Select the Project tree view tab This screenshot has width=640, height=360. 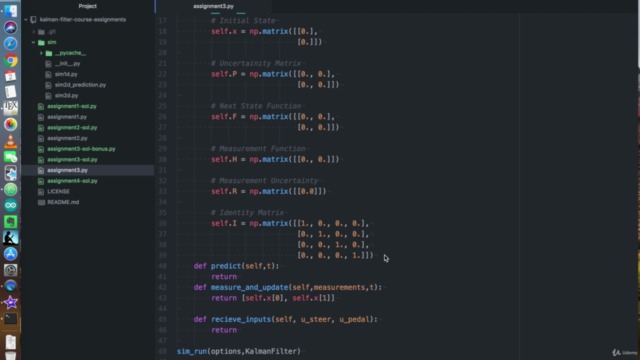(x=87, y=6)
